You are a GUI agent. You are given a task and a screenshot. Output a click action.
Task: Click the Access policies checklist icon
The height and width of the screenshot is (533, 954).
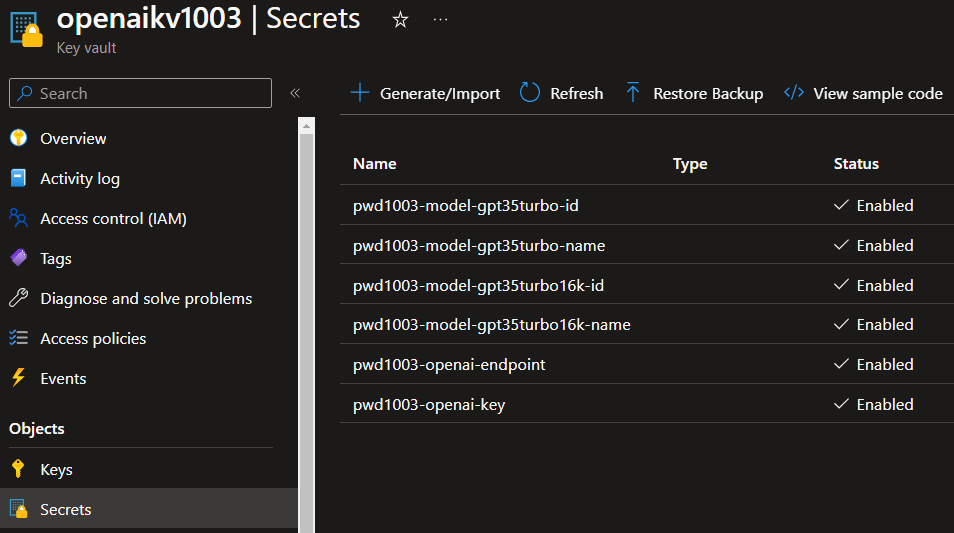pos(19,338)
